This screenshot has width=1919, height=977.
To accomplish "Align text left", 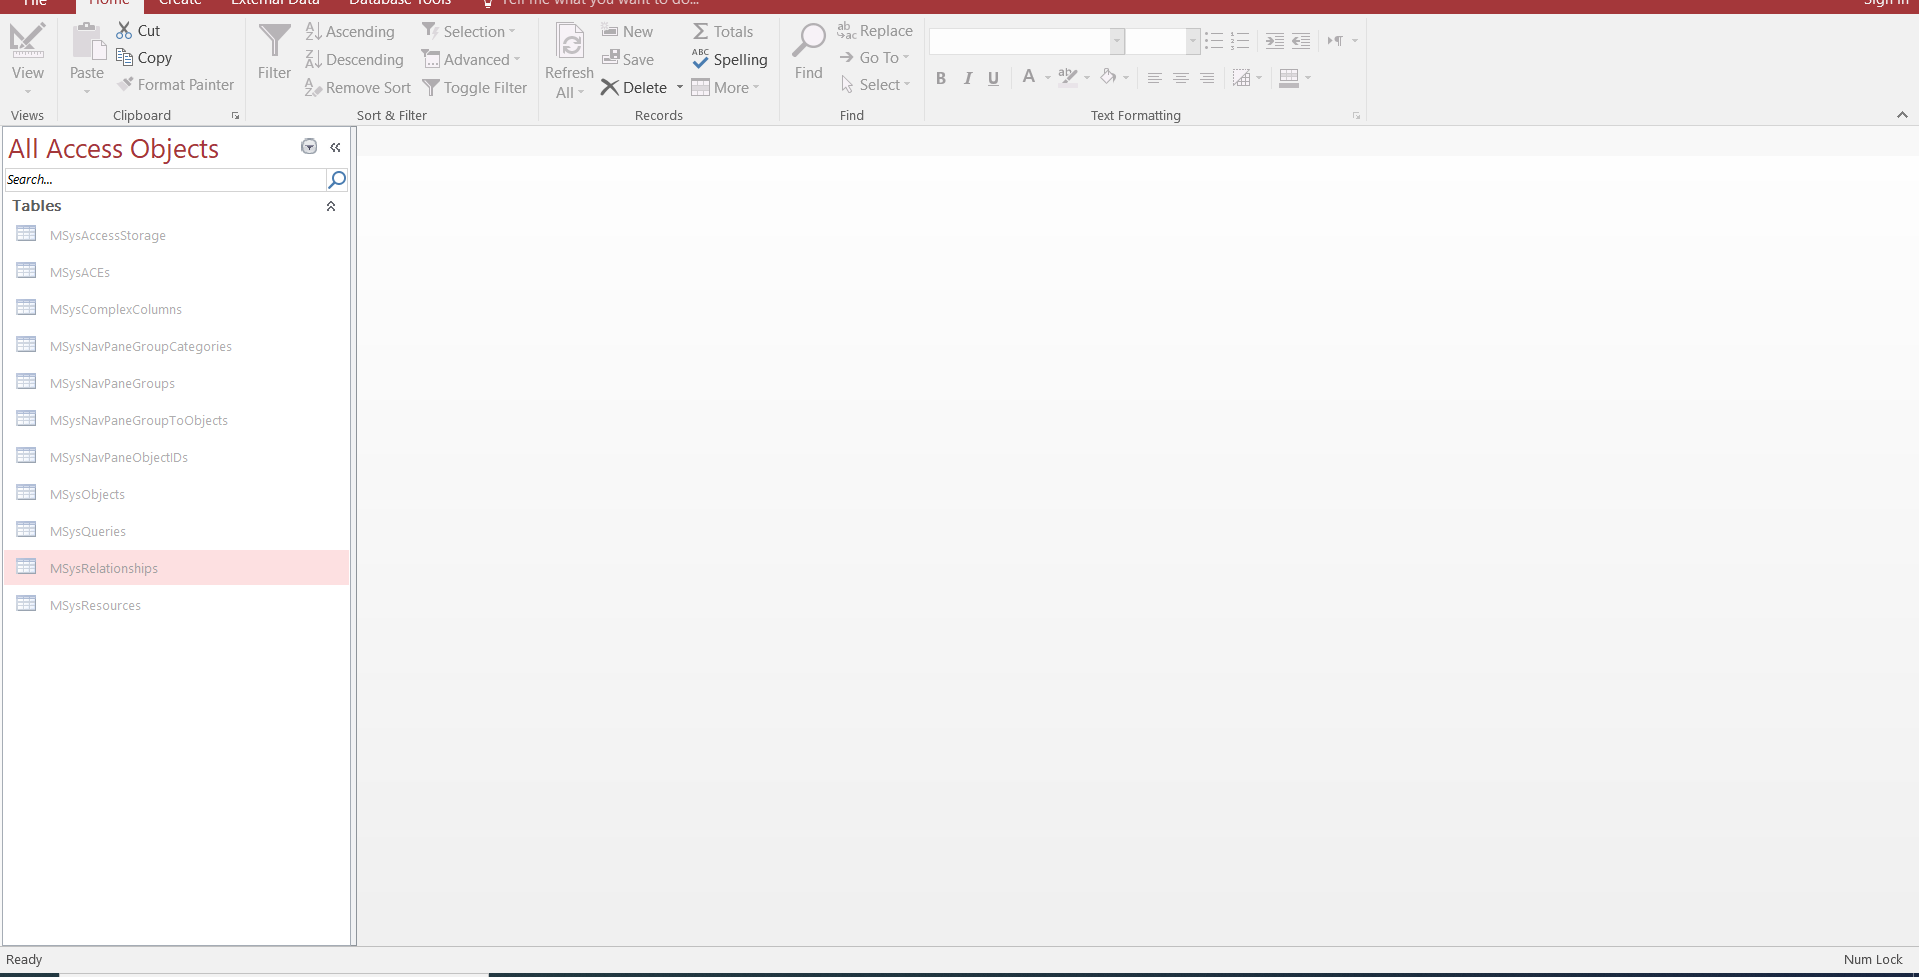I will click(1154, 78).
